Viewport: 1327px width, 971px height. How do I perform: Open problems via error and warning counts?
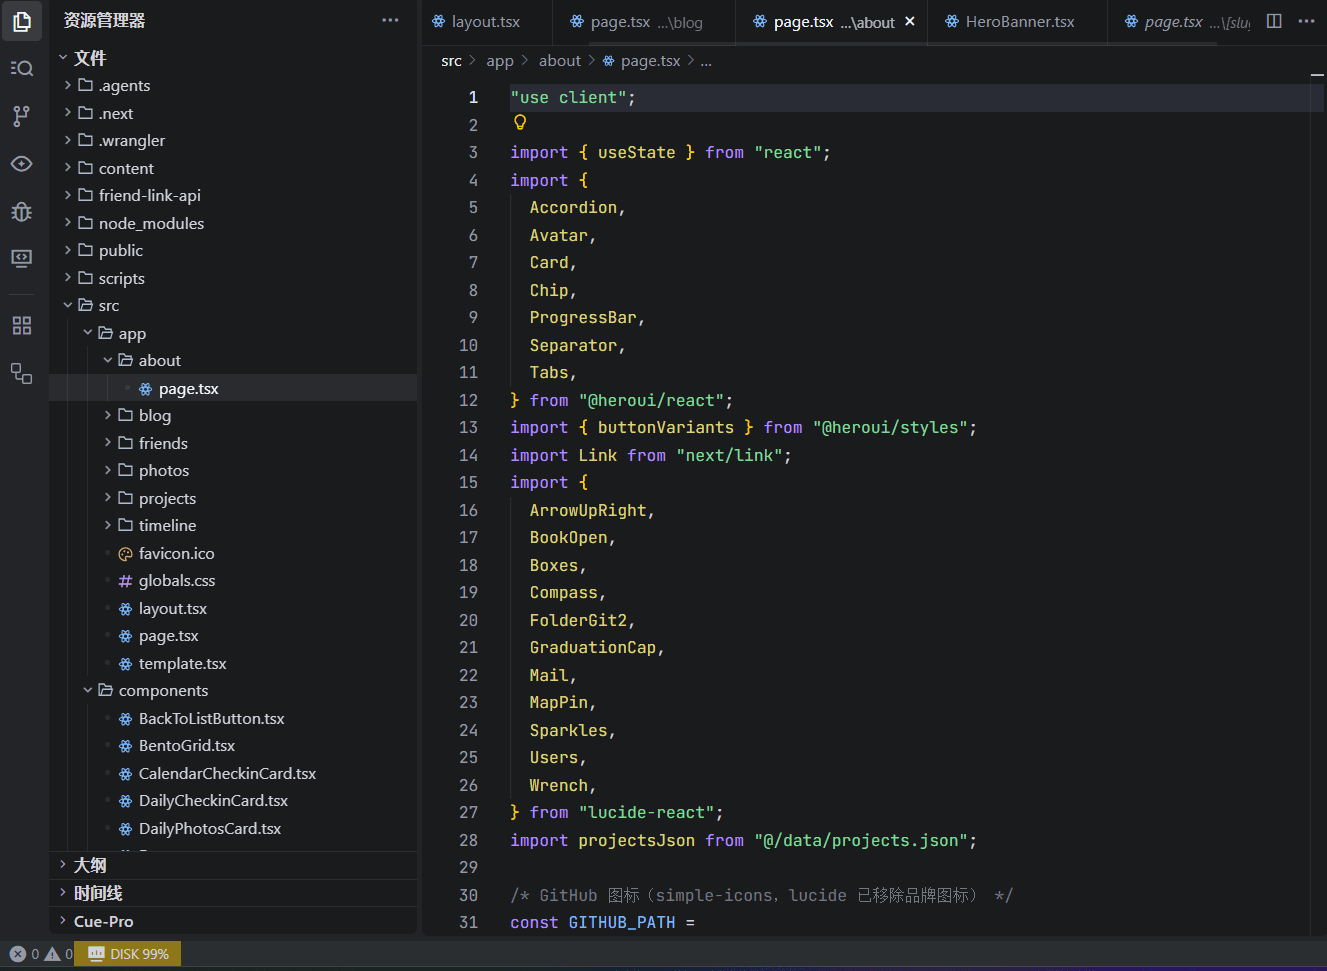(41, 954)
